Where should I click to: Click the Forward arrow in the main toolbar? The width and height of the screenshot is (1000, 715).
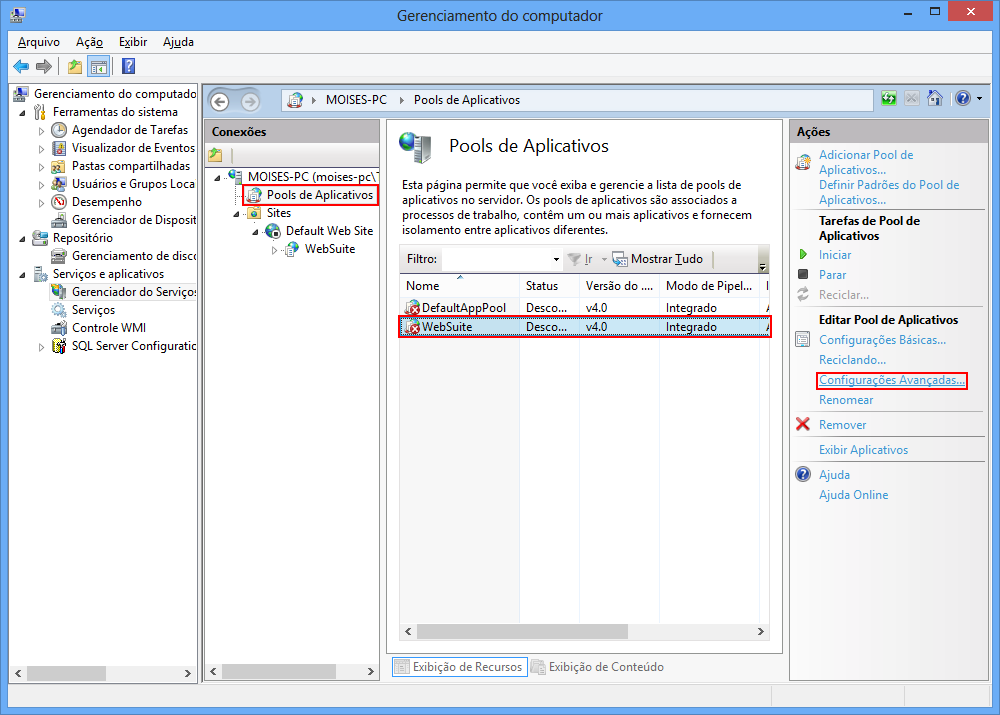point(44,66)
